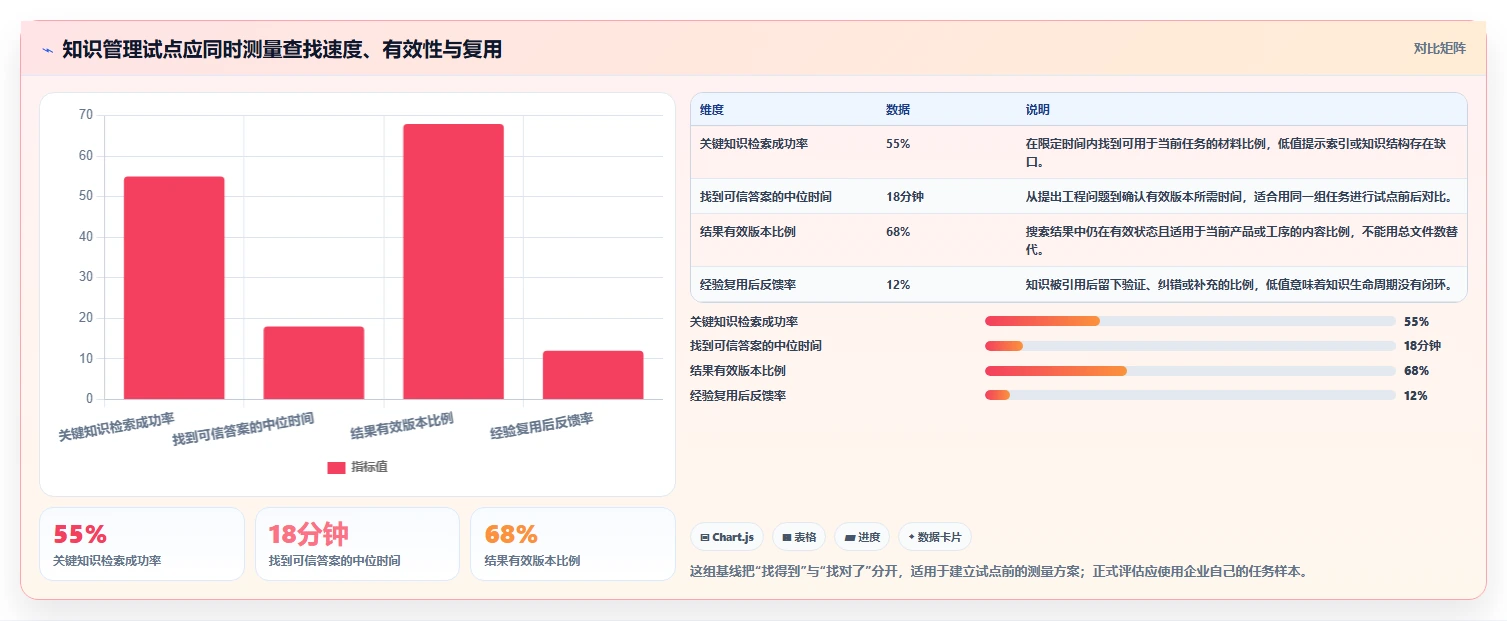Click the 关键知识检索成功率 x-axis label
Screen dimensions: 1507x621
(116, 427)
